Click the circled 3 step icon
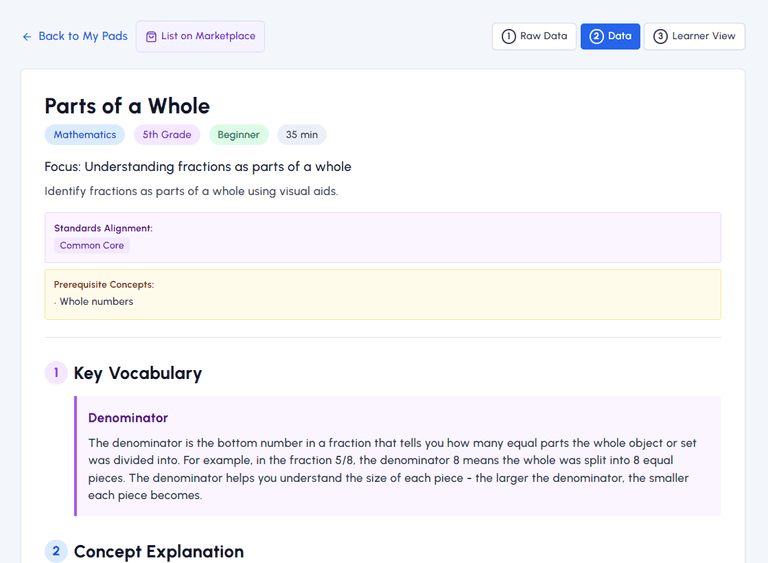This screenshot has height=563, width=768. pos(660,36)
